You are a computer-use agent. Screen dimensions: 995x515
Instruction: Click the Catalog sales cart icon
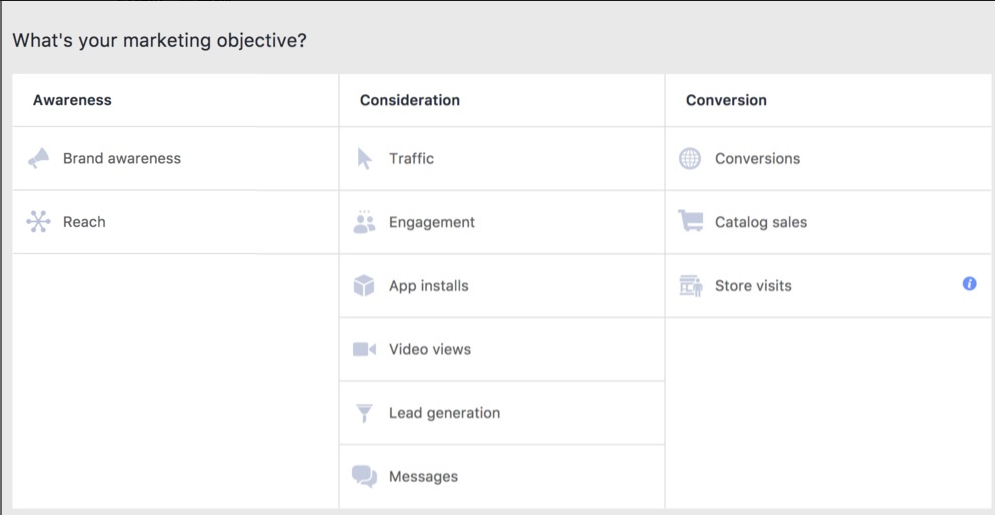(x=690, y=221)
